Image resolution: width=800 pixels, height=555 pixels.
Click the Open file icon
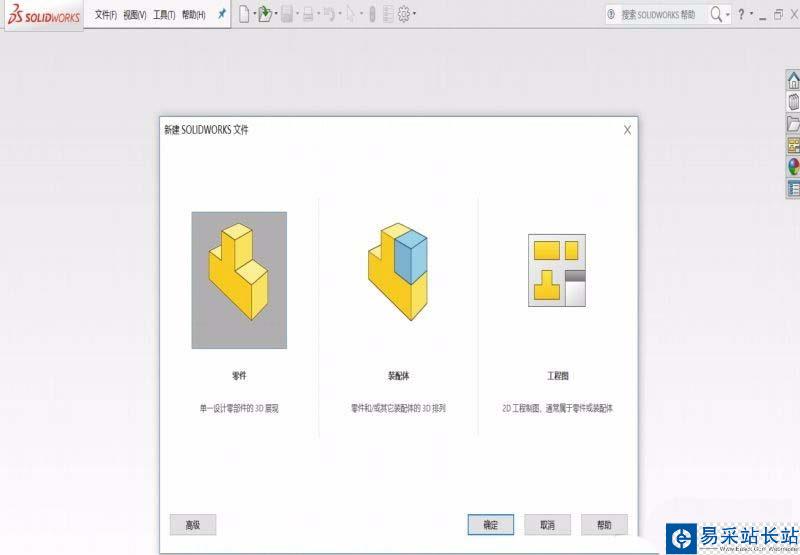click(265, 14)
